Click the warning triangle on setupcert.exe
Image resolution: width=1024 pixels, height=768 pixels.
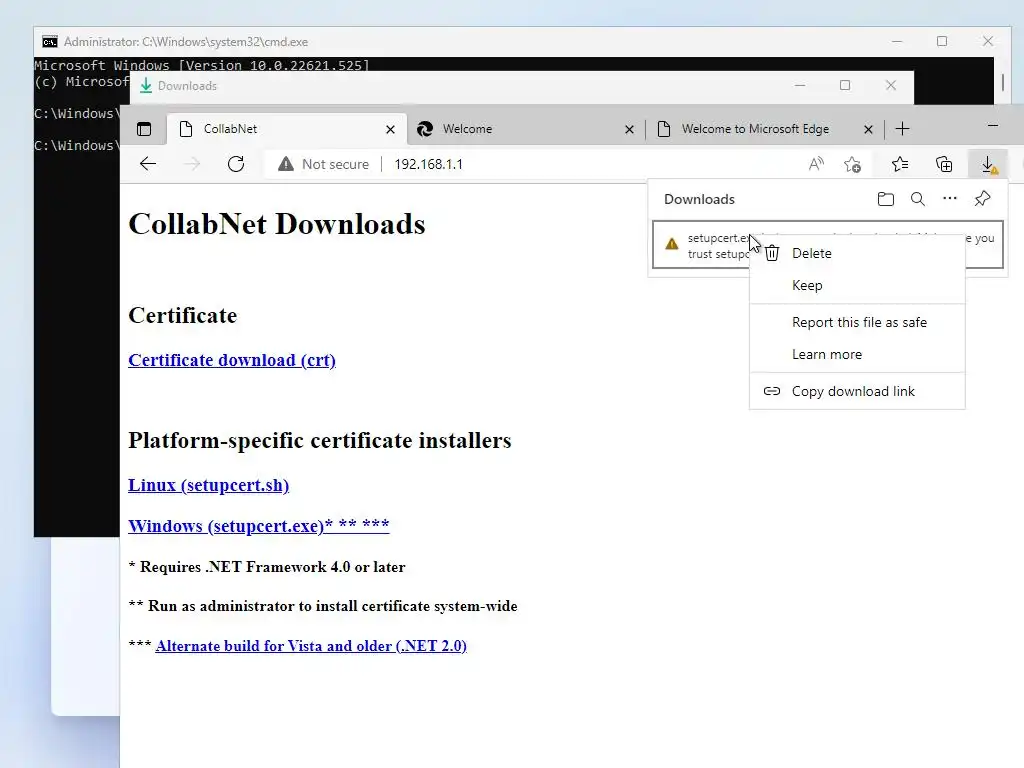[x=671, y=244]
